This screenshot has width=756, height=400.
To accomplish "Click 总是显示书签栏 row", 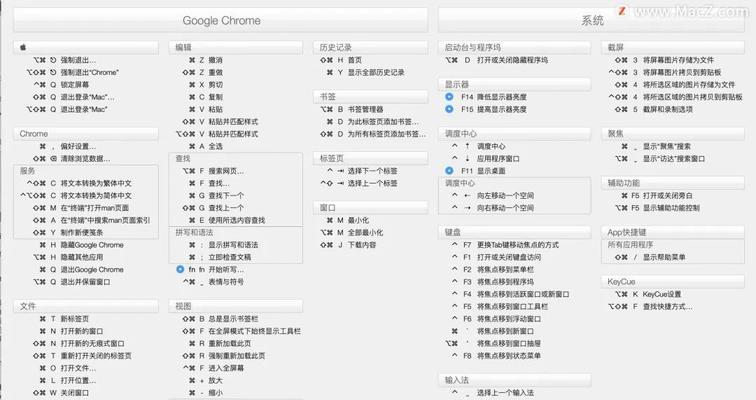I will tap(220, 319).
